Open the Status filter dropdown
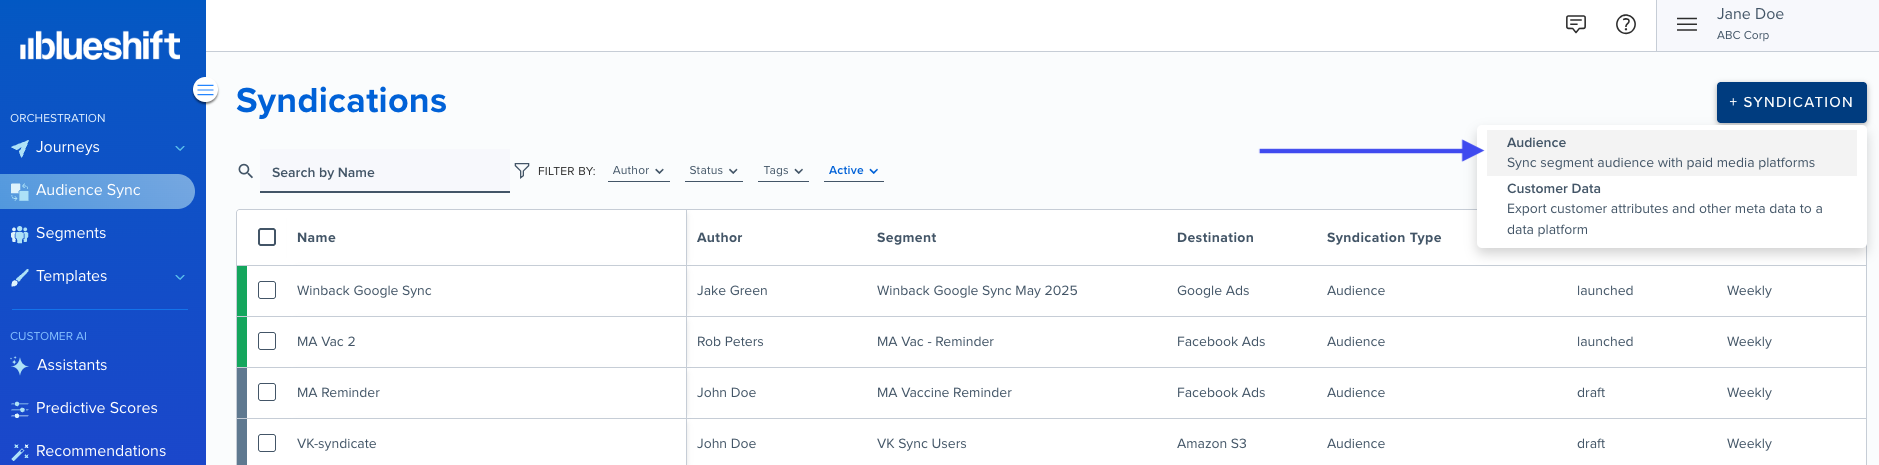 pyautogui.click(x=714, y=171)
